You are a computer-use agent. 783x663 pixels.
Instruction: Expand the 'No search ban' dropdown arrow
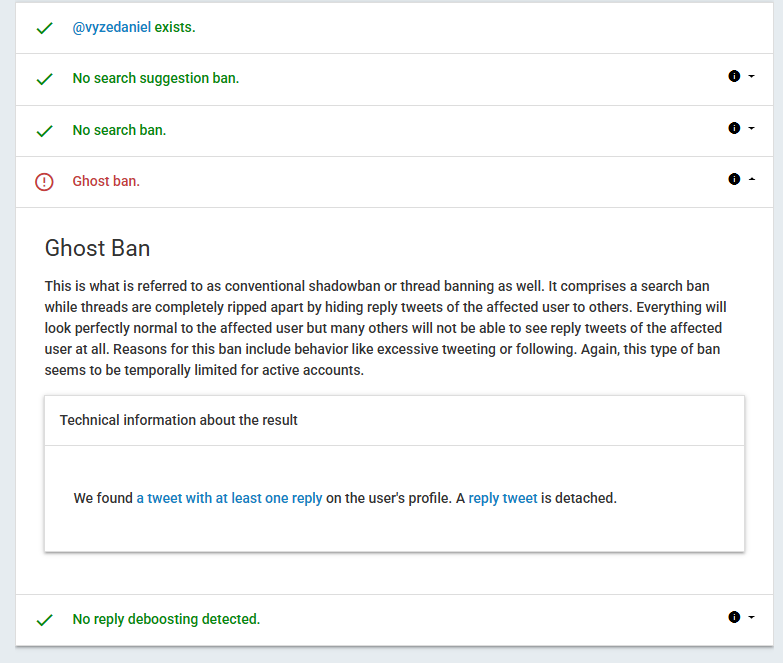[x=752, y=128]
